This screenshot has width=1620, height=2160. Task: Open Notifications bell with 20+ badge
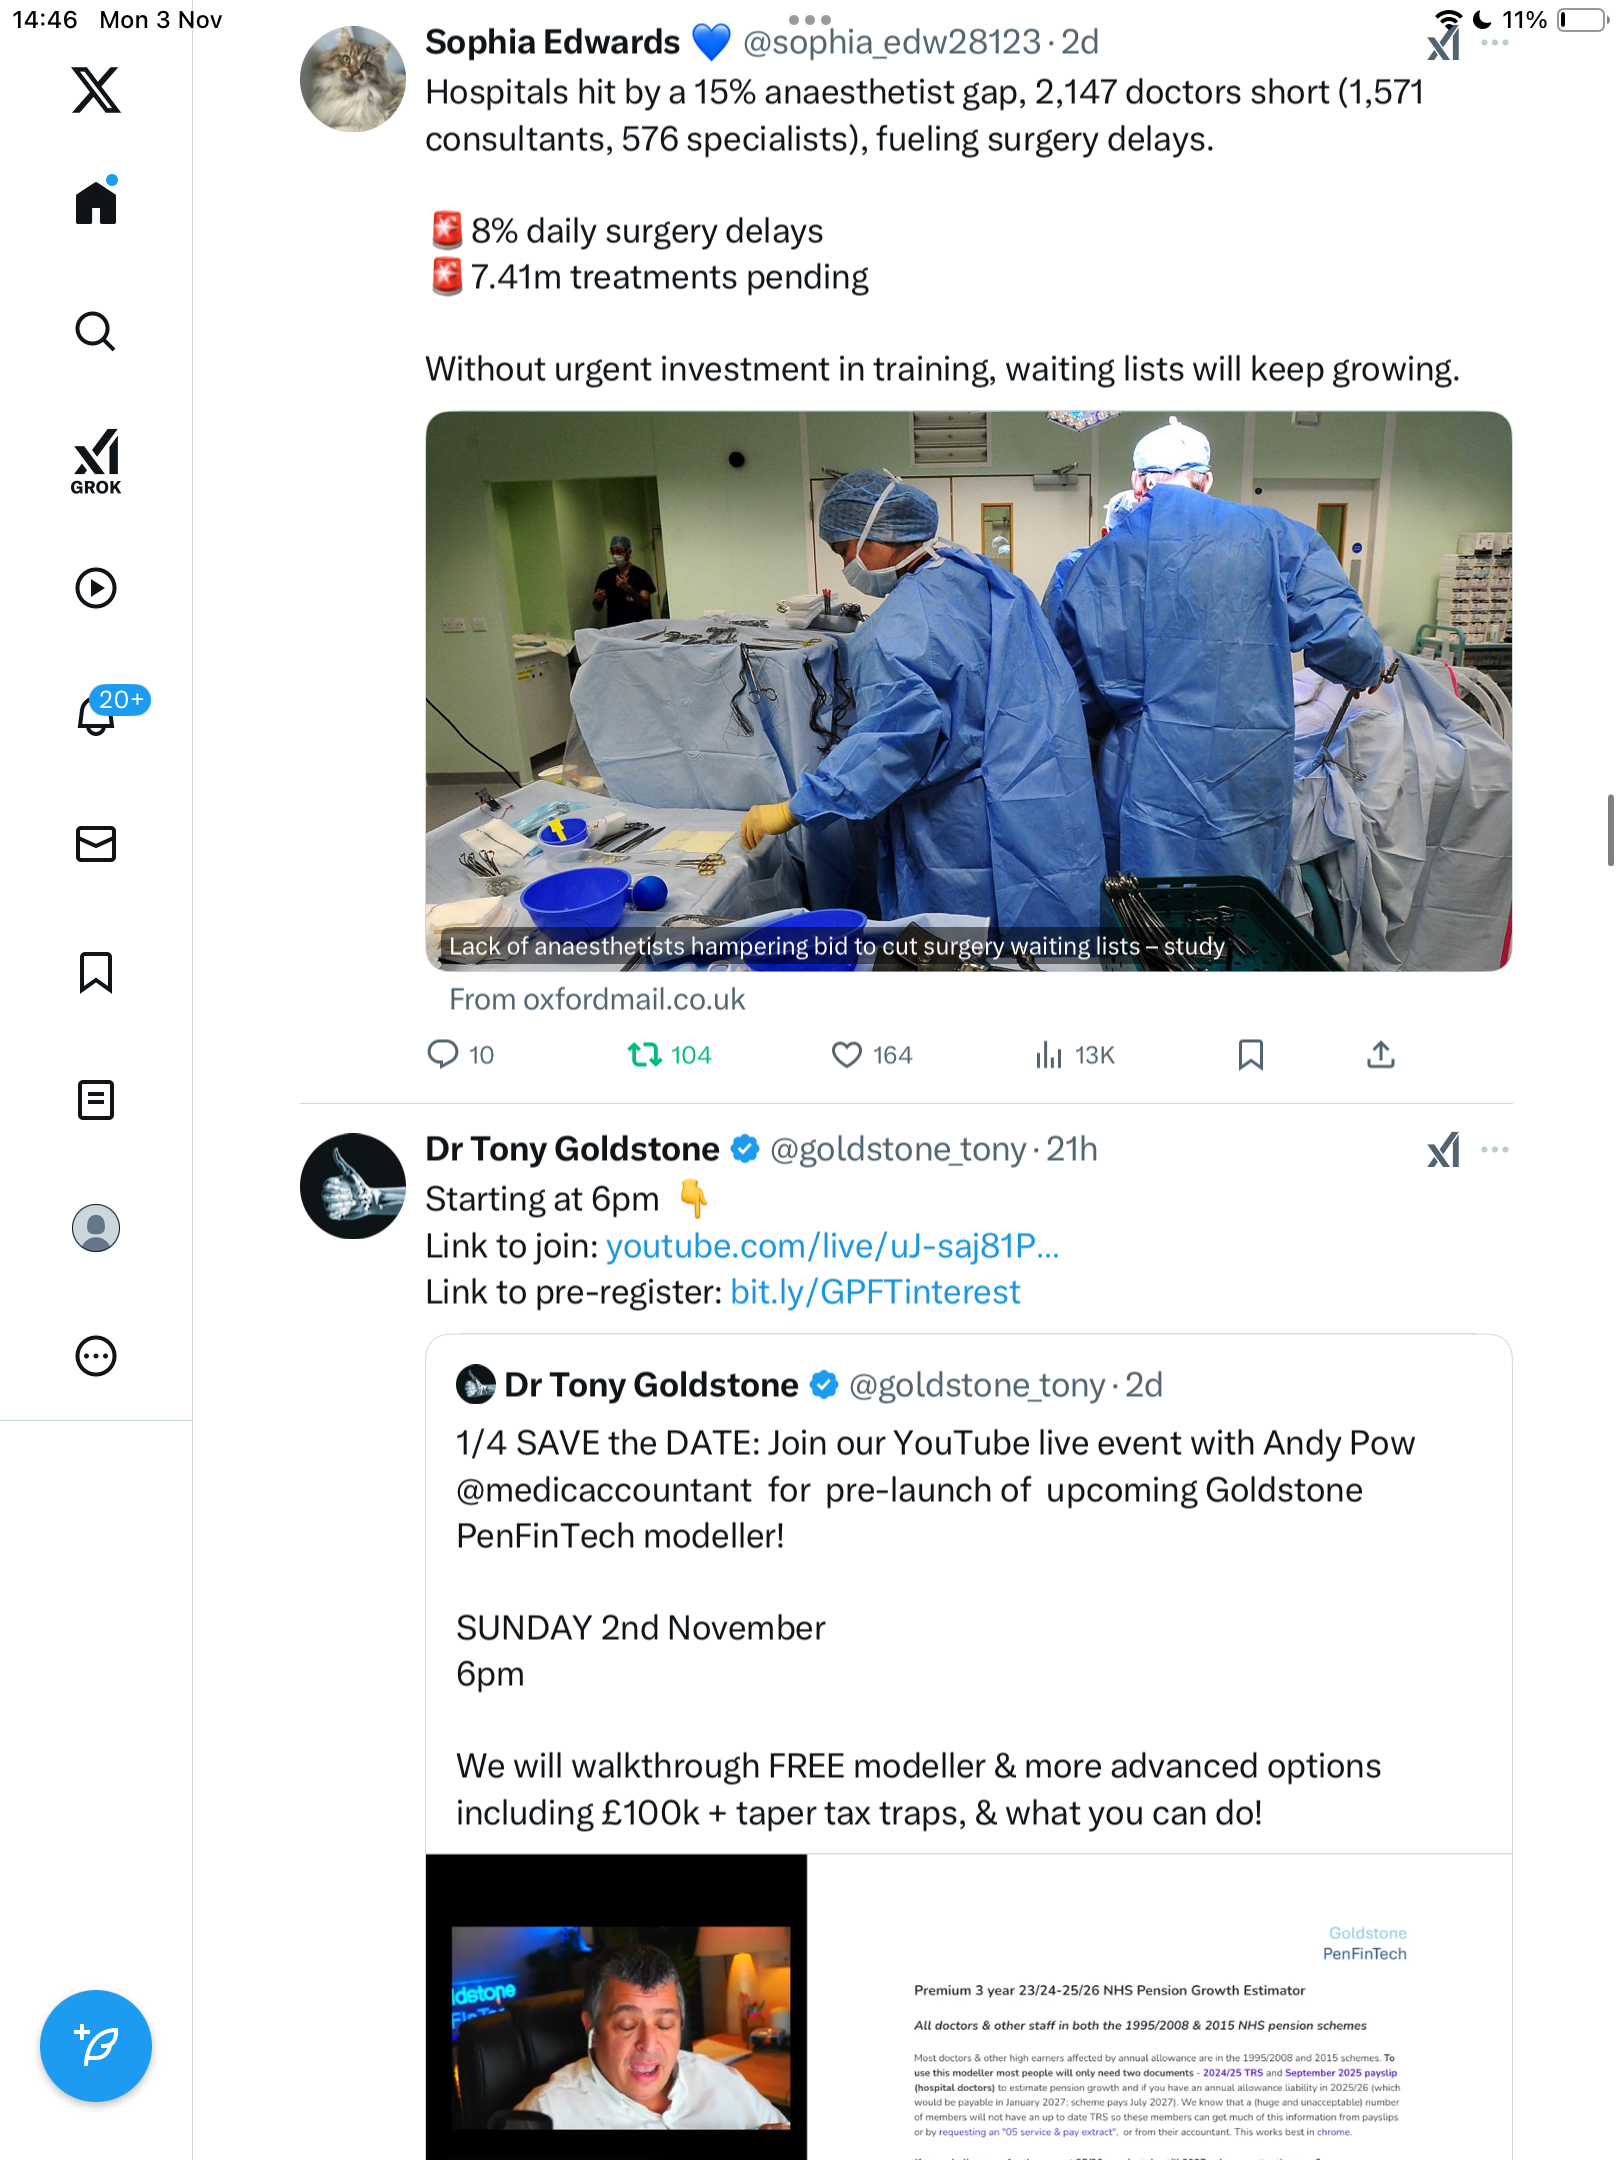click(98, 714)
